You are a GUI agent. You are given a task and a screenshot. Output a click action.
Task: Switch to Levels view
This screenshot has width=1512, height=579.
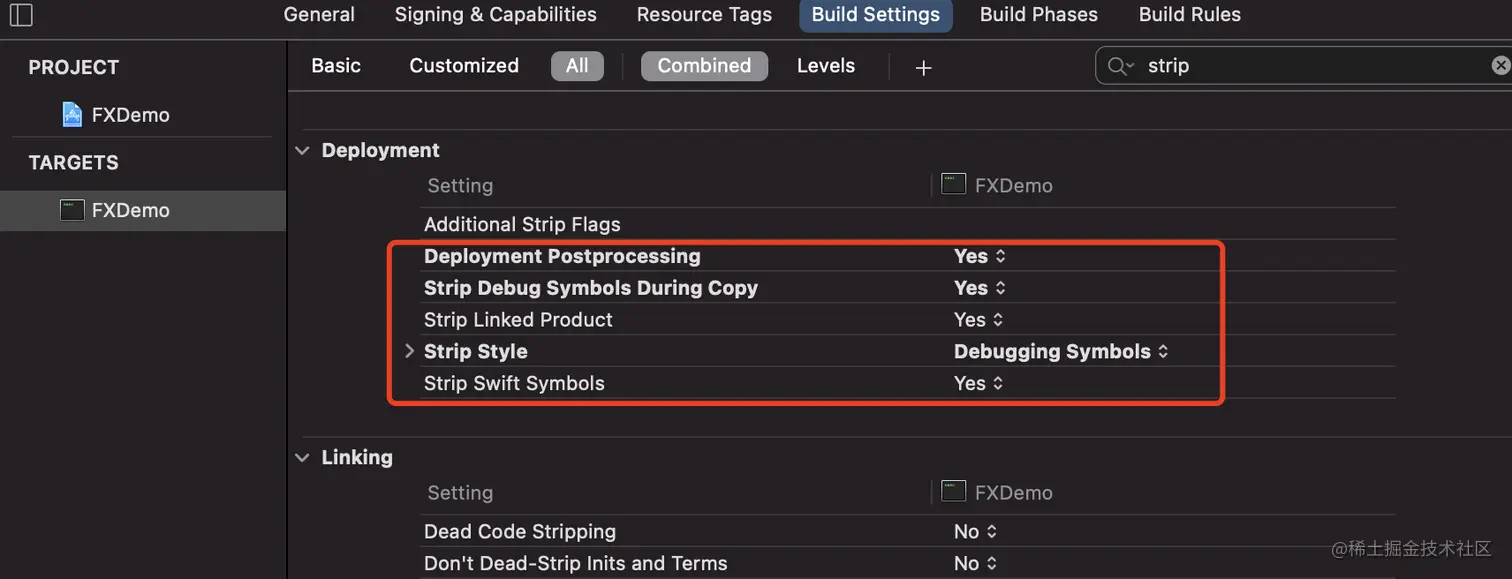(x=825, y=66)
